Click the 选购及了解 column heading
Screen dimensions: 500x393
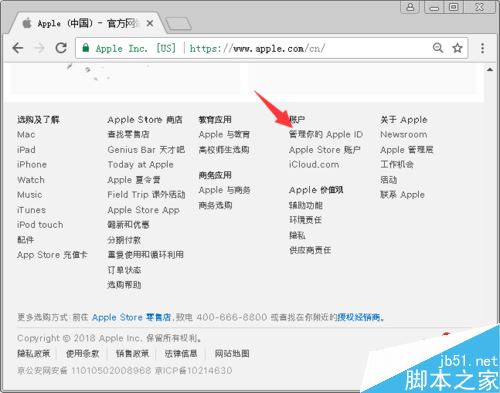(38, 120)
